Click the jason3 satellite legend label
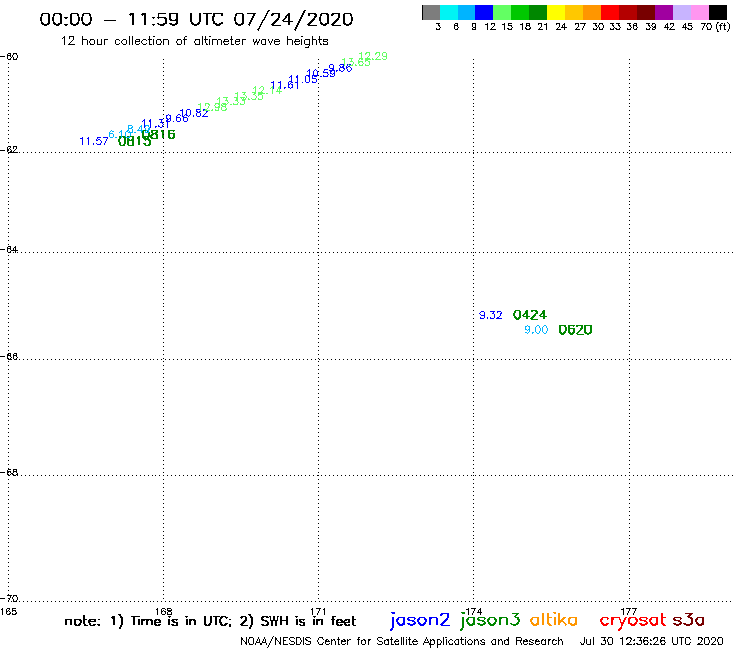The image size is (740, 650). pos(490,620)
